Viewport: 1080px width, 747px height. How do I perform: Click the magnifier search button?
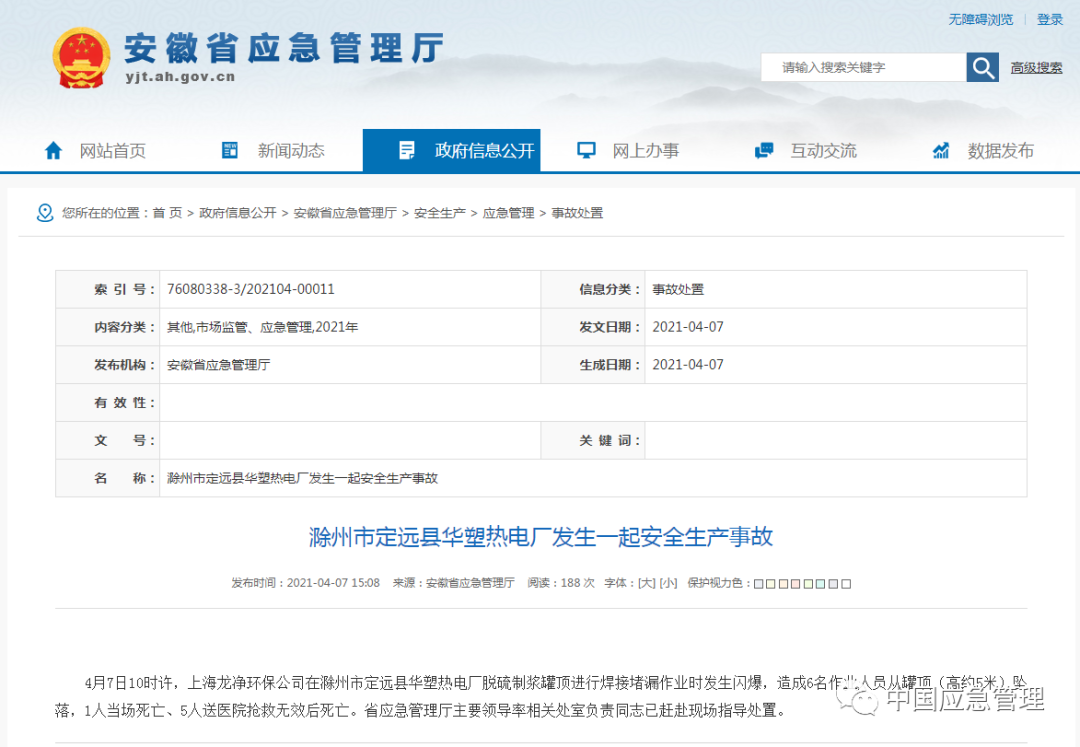pyautogui.click(x=982, y=67)
